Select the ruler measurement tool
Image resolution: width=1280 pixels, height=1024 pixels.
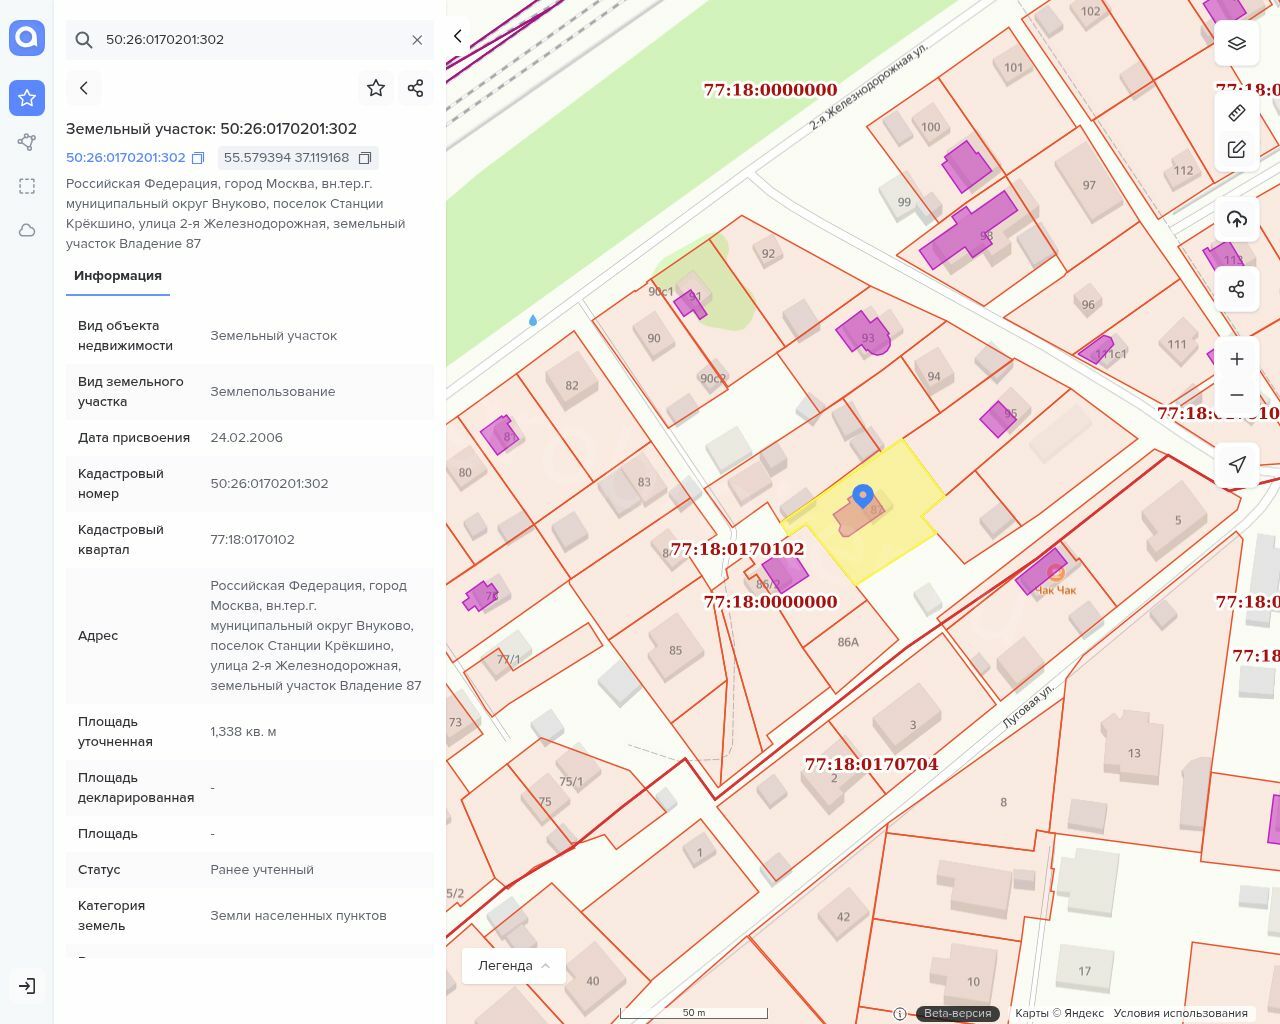point(1237,113)
